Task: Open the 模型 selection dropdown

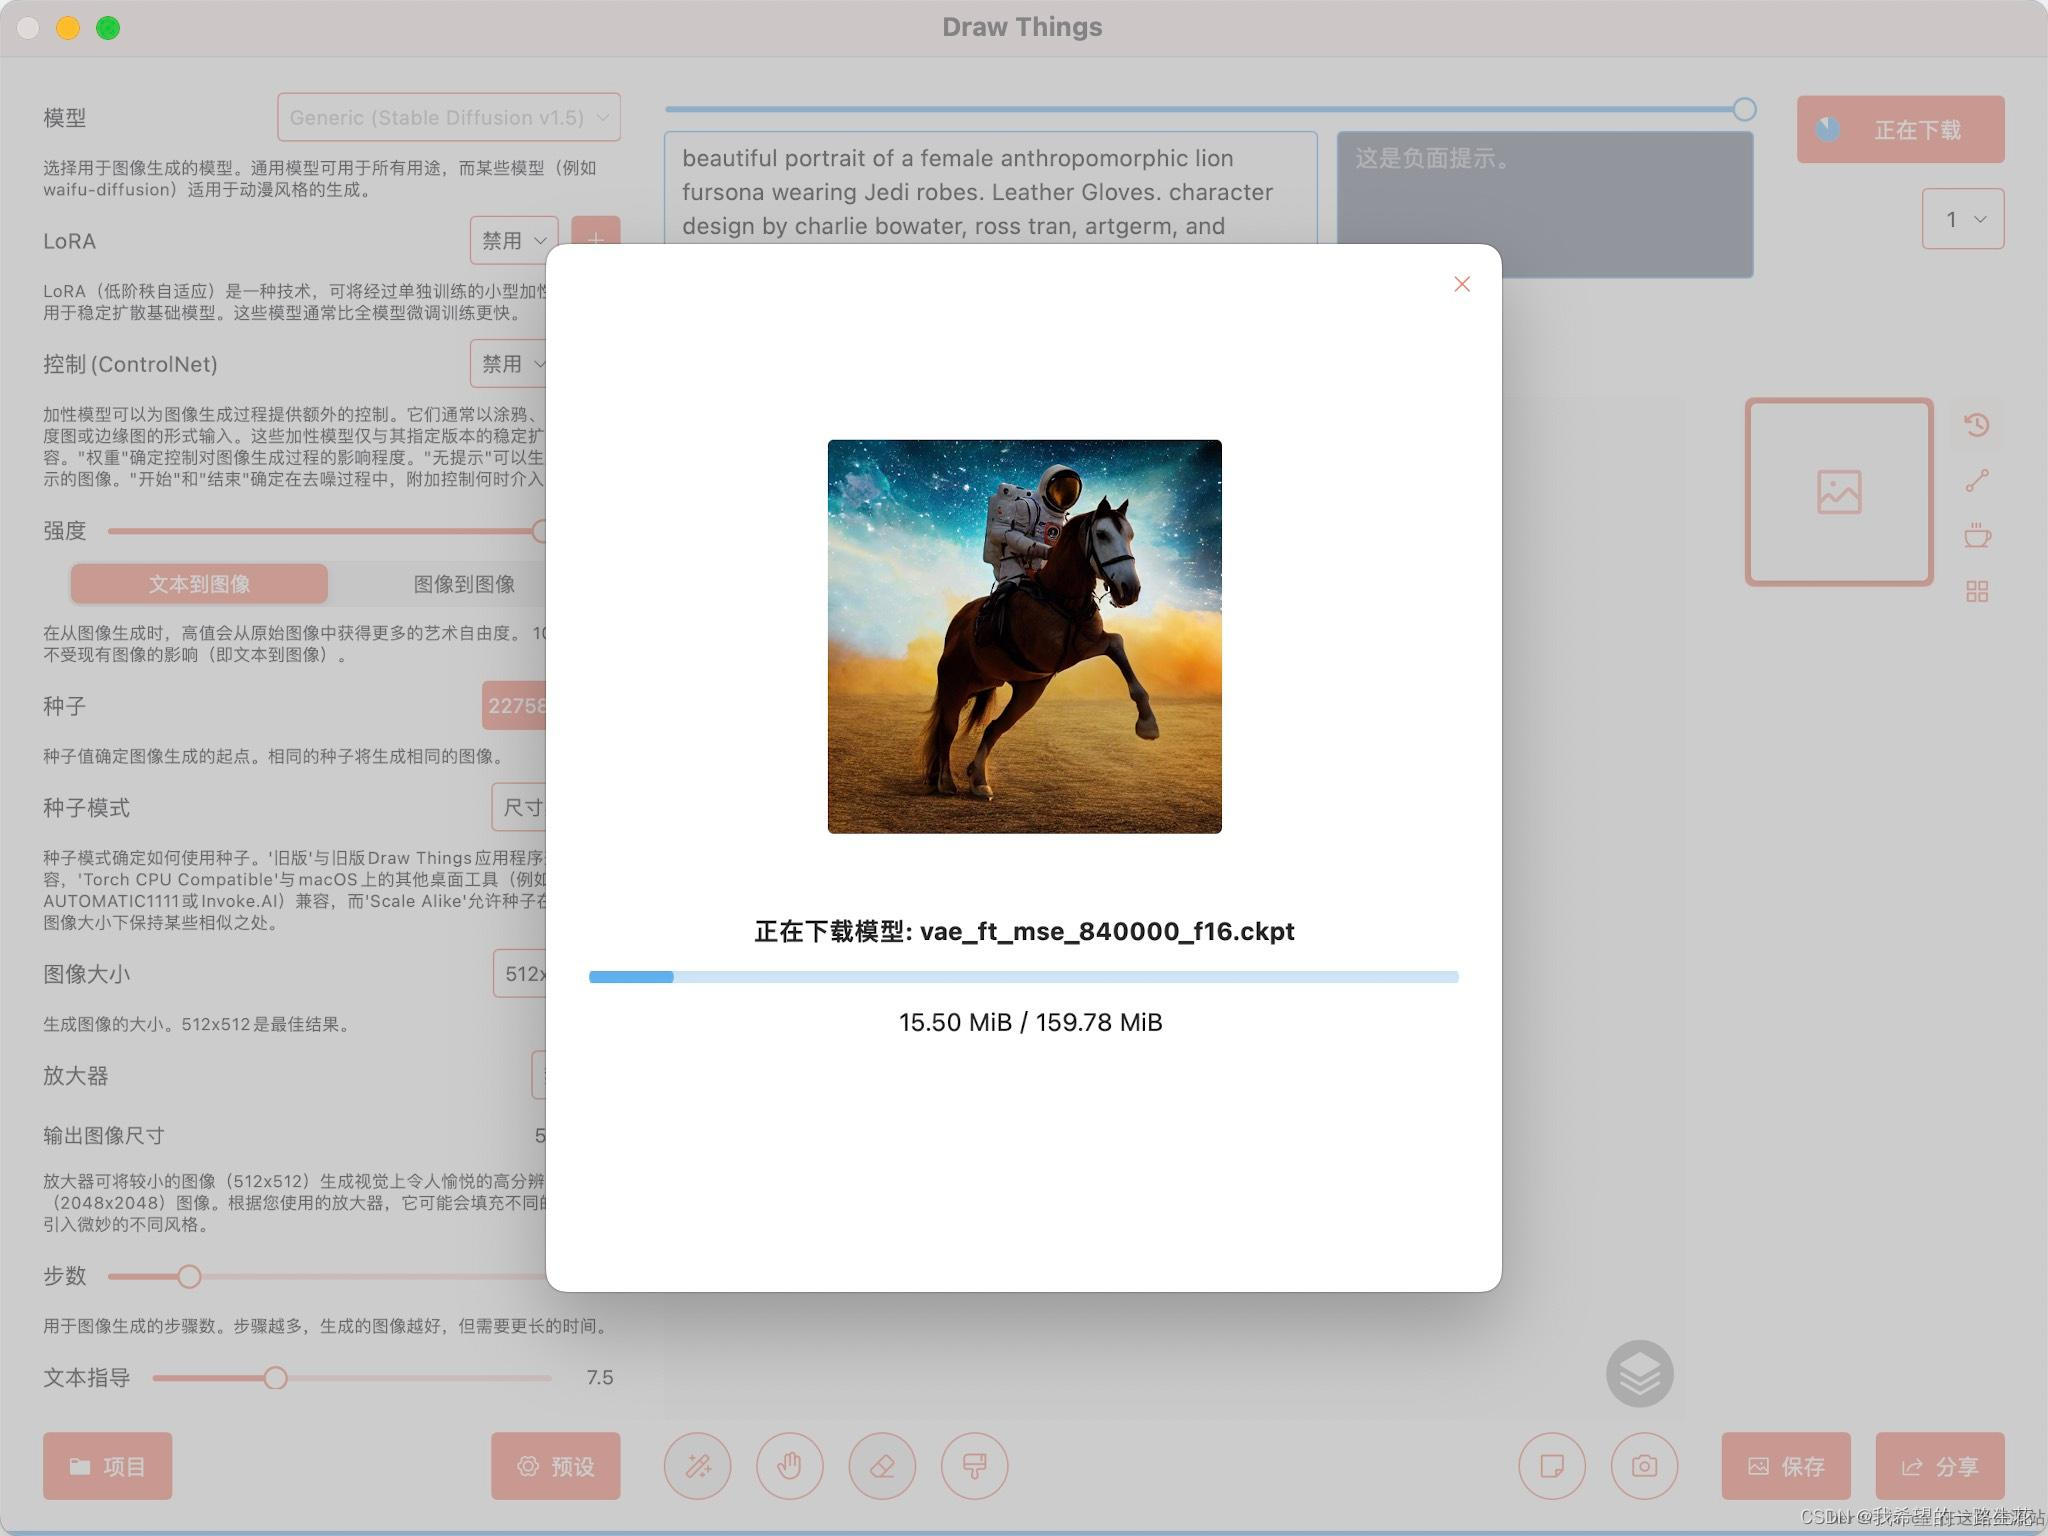Action: point(448,117)
